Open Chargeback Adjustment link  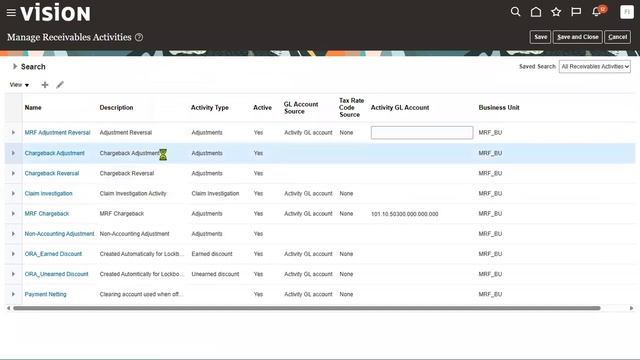[x=54, y=153]
